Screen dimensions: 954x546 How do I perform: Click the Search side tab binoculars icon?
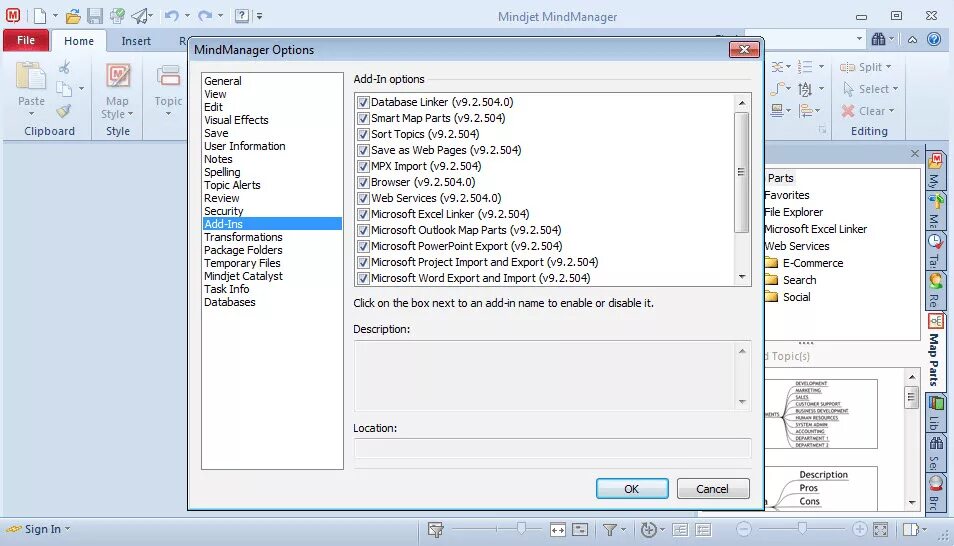[x=936, y=443]
